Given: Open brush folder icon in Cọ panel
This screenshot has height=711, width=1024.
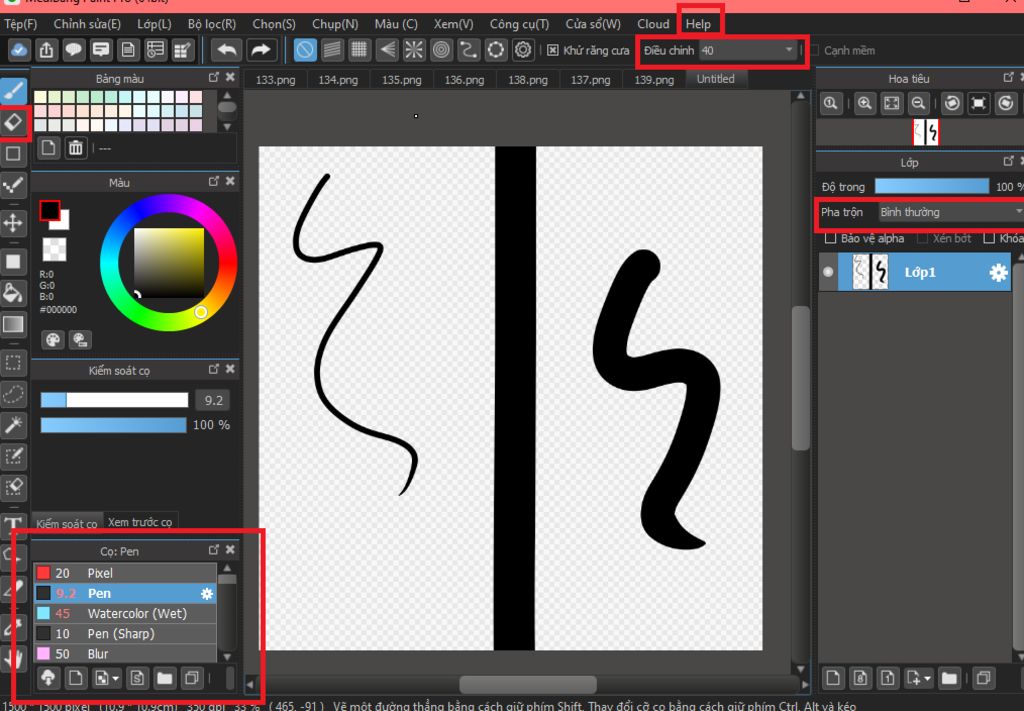Looking at the screenshot, I should [165, 678].
